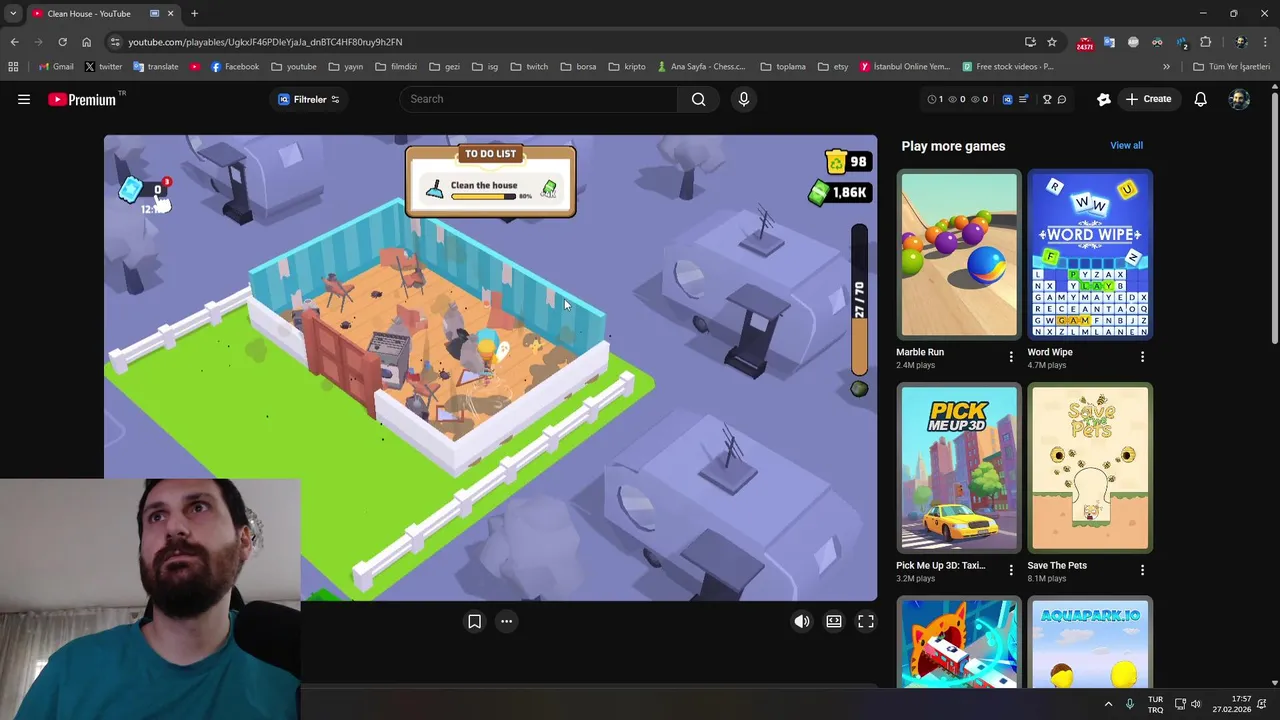Click the trophy icon in header widget

[x=1047, y=99]
